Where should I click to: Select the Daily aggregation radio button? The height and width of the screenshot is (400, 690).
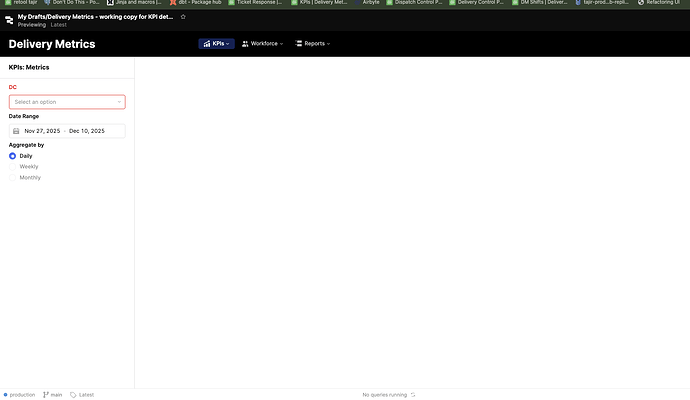pyautogui.click(x=12, y=156)
